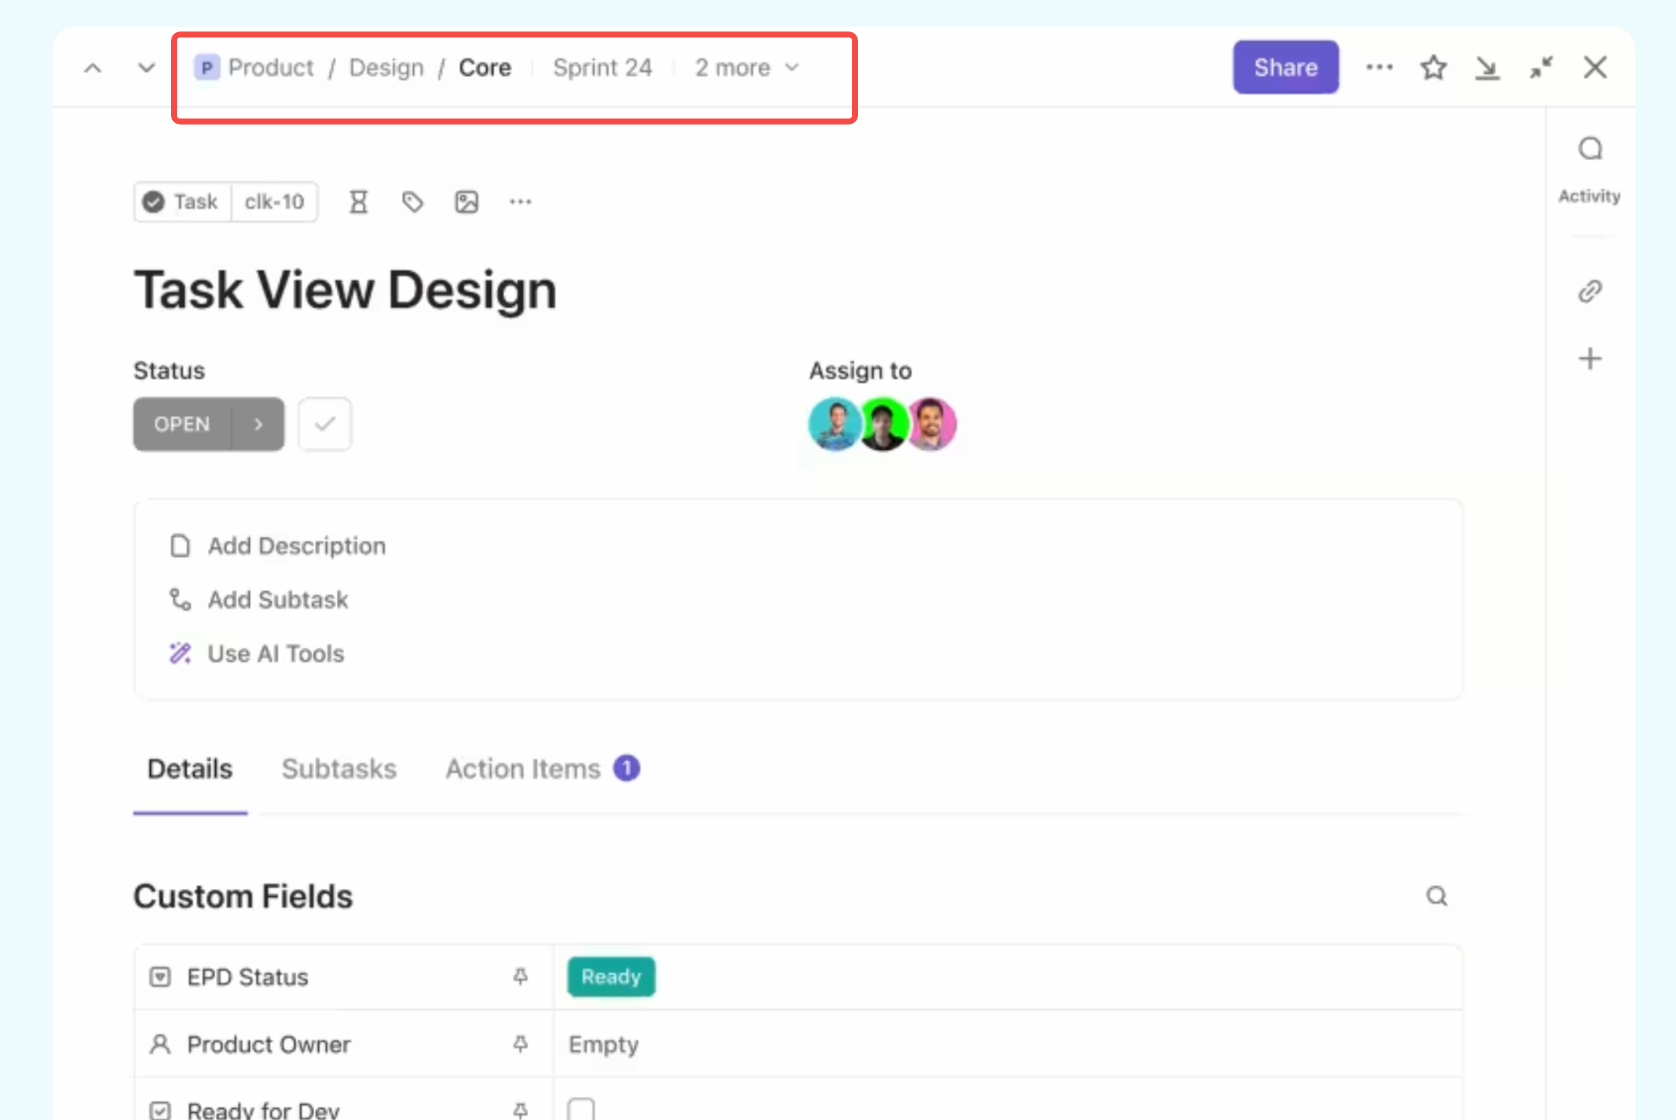This screenshot has height=1120, width=1676.
Task: Toggle the Ready for Dev checkbox
Action: tap(581, 1108)
